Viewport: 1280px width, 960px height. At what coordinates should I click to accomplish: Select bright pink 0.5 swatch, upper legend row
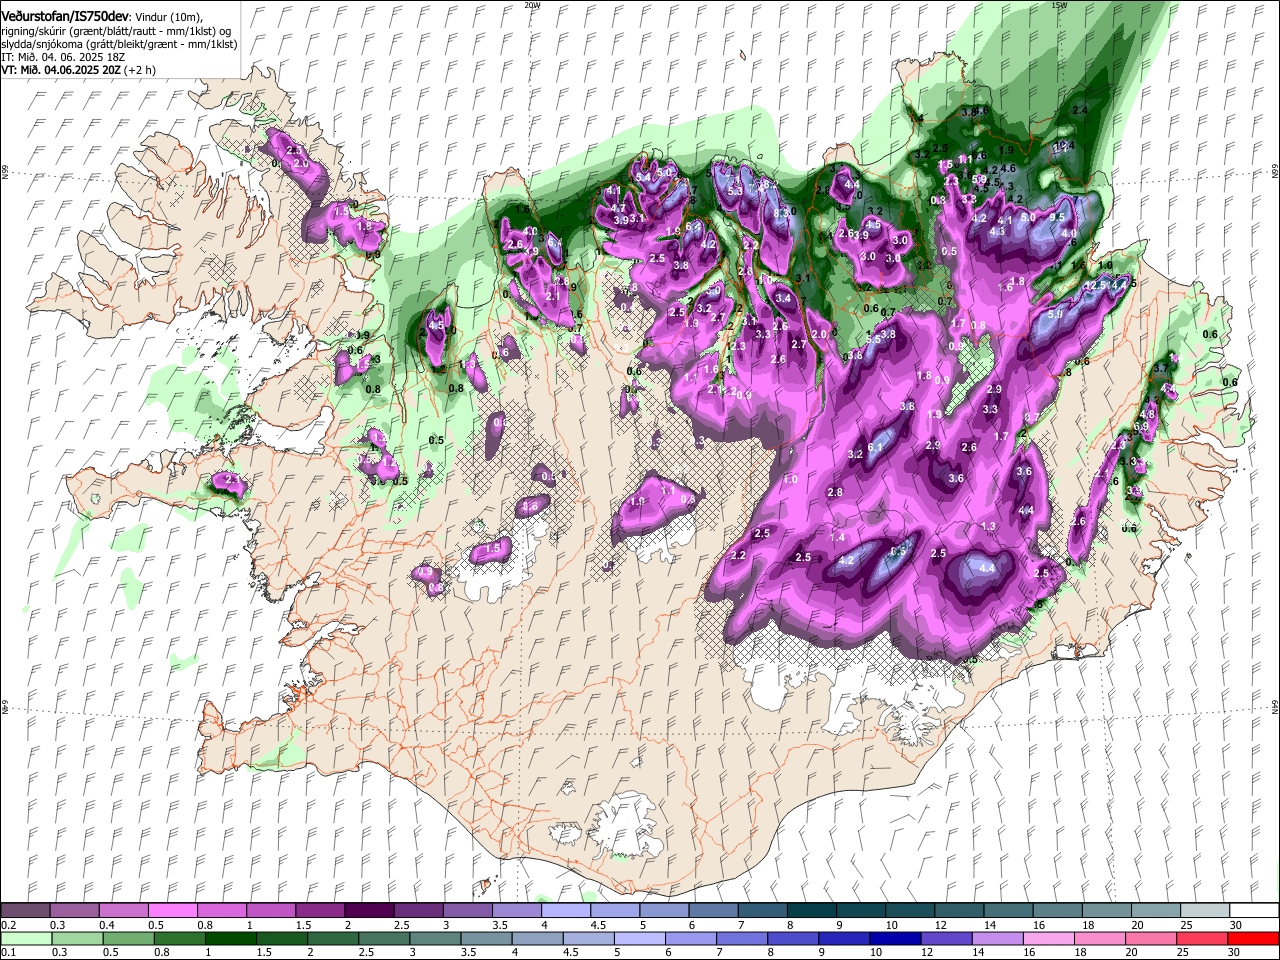[x=172, y=910]
